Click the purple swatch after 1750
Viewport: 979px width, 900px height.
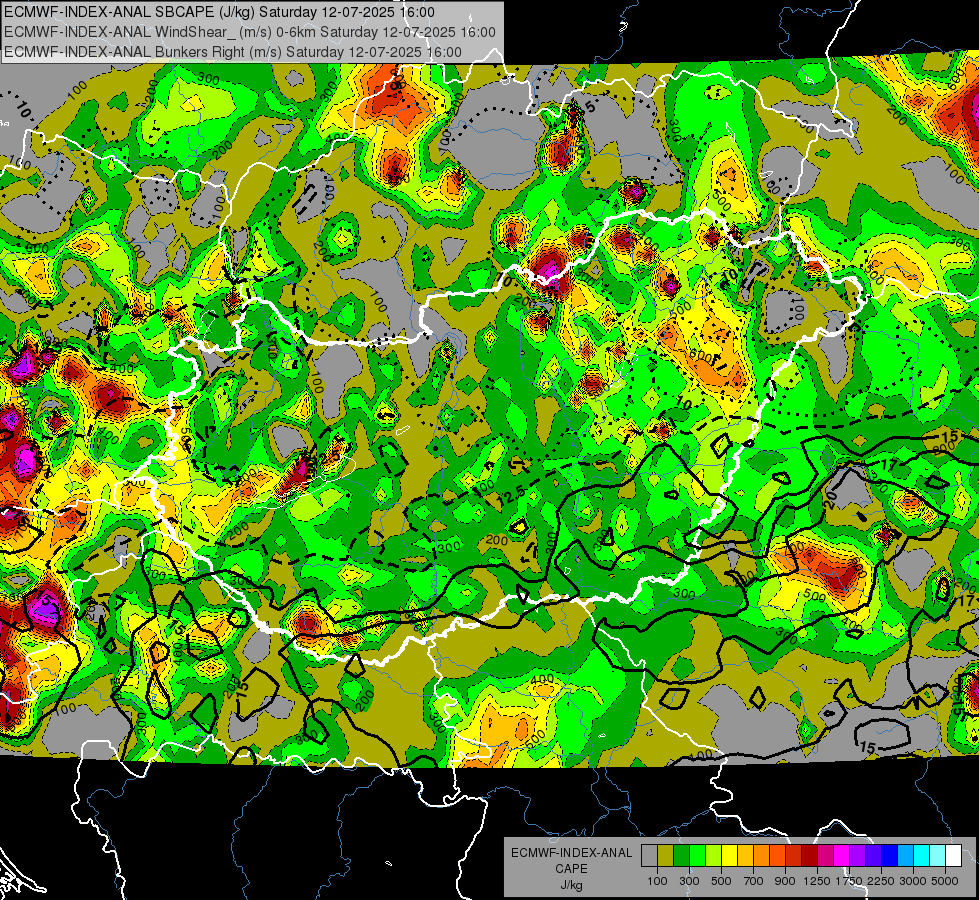tap(857, 856)
